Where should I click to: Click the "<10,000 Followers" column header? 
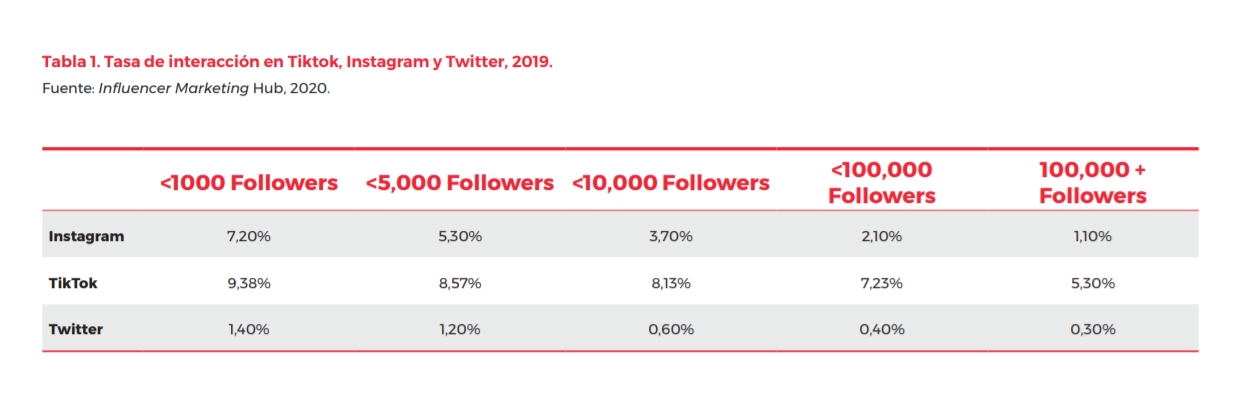click(x=671, y=183)
